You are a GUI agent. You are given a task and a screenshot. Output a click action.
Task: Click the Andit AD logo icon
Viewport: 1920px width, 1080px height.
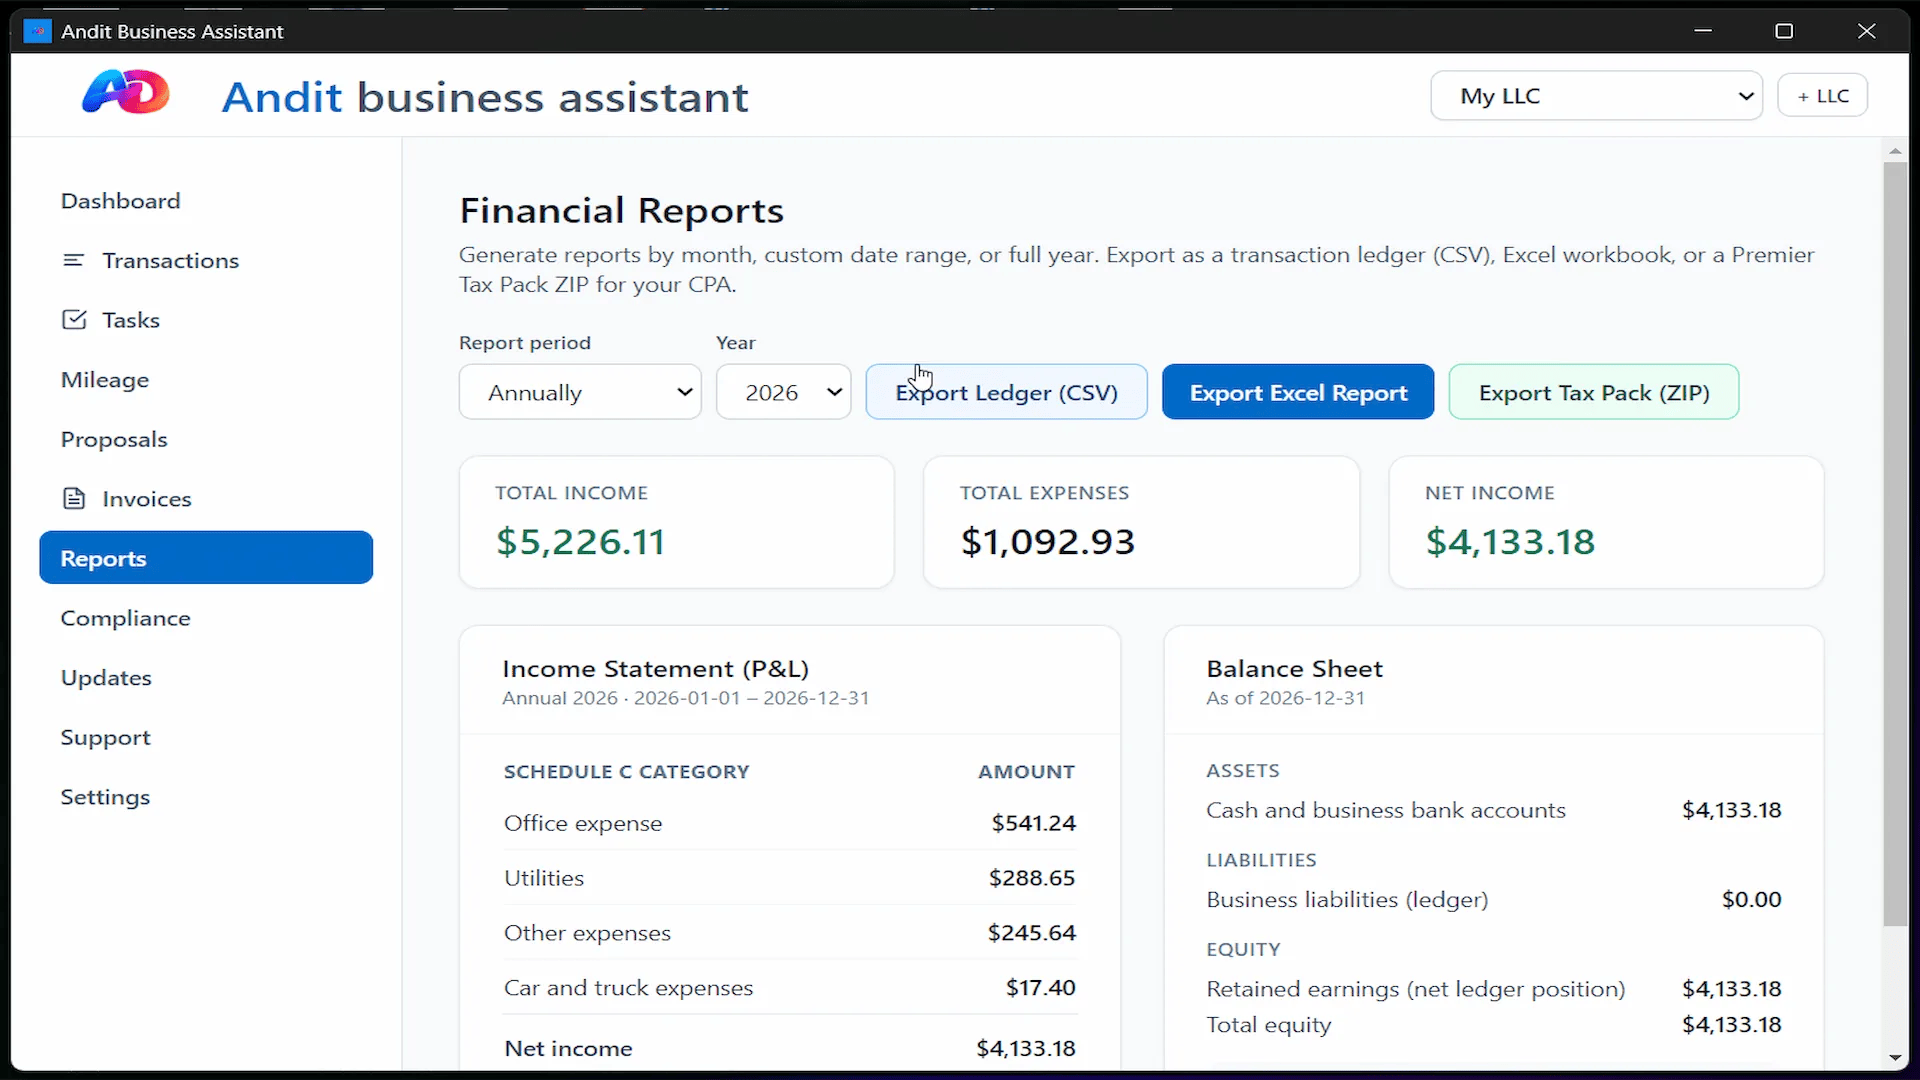[126, 93]
